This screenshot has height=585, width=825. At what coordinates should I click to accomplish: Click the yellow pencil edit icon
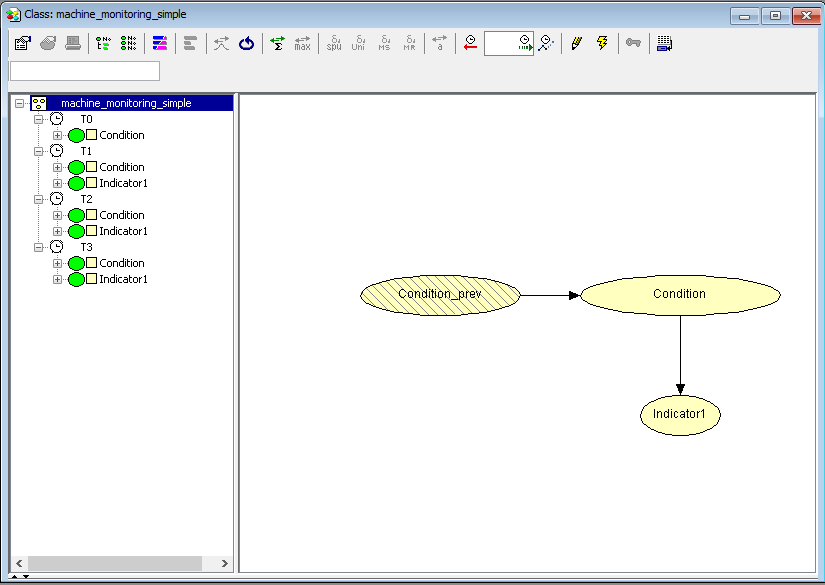point(576,43)
